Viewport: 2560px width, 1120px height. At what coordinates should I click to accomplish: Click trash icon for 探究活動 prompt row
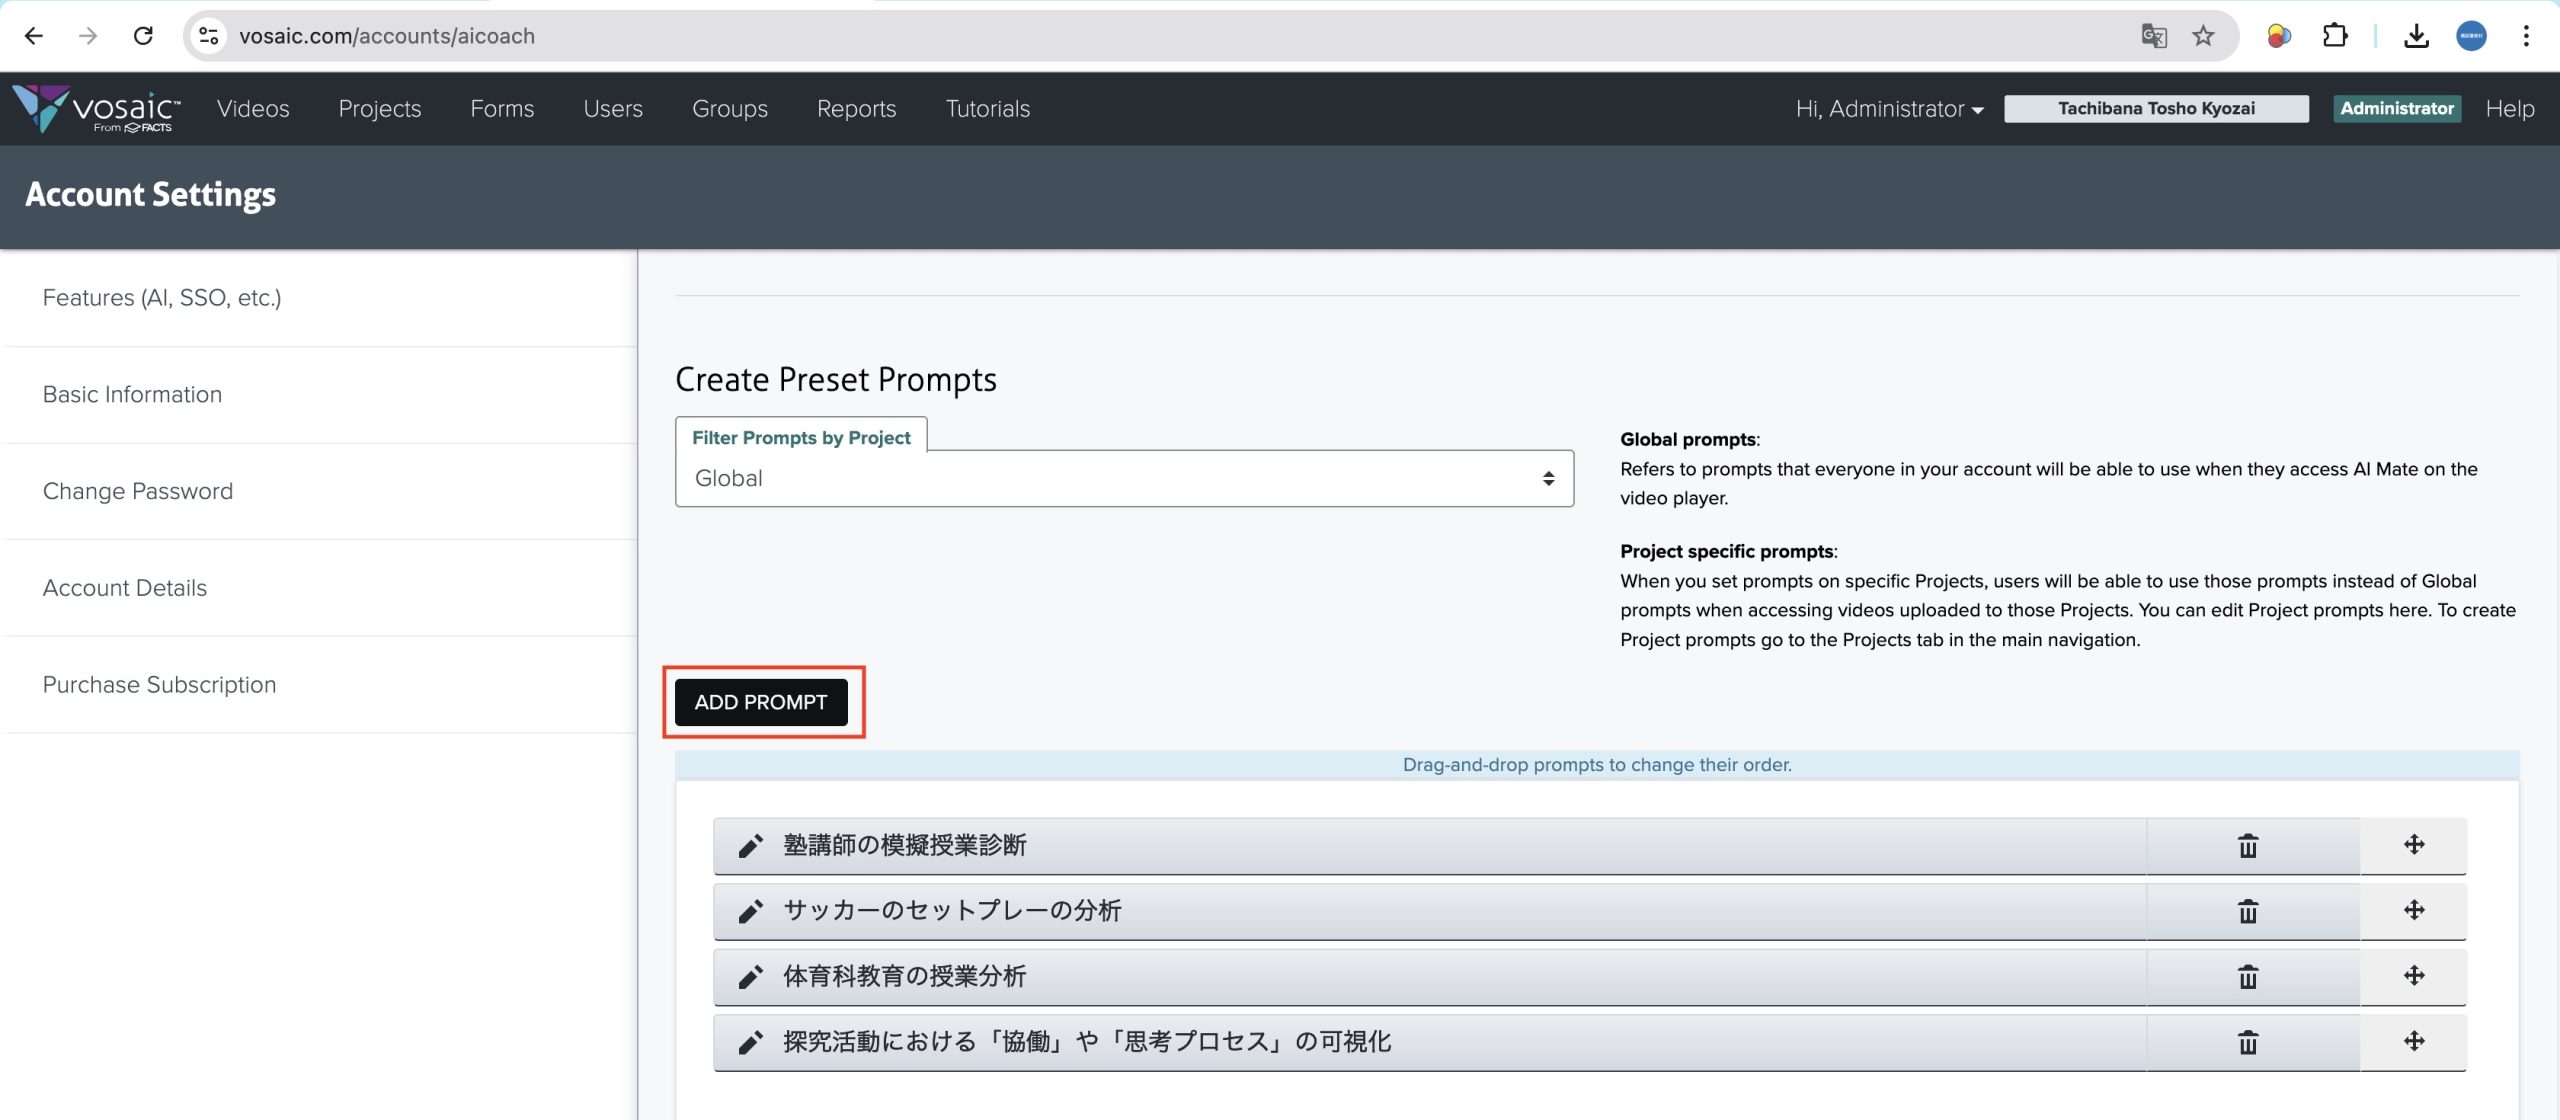[x=2247, y=1042]
